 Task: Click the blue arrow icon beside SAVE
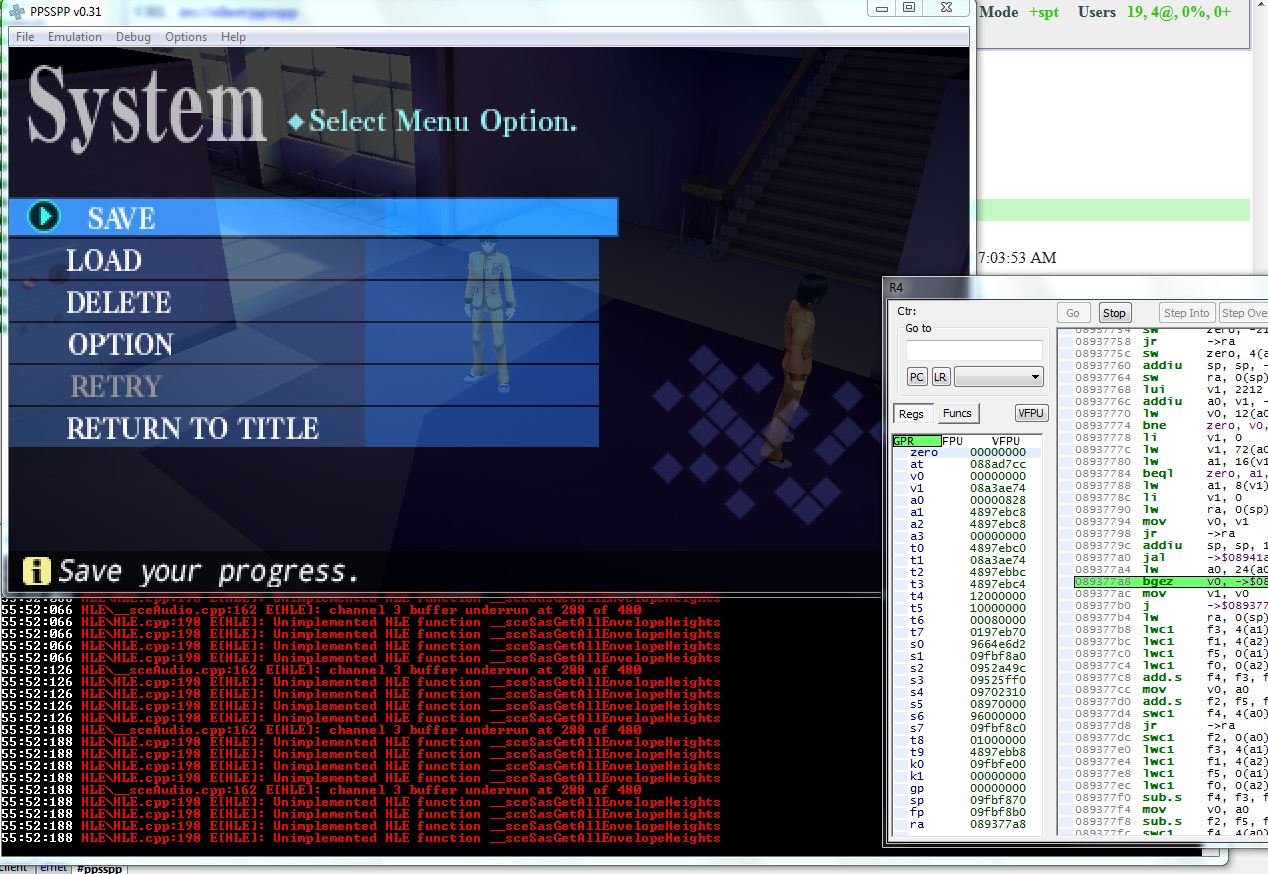coord(44,217)
